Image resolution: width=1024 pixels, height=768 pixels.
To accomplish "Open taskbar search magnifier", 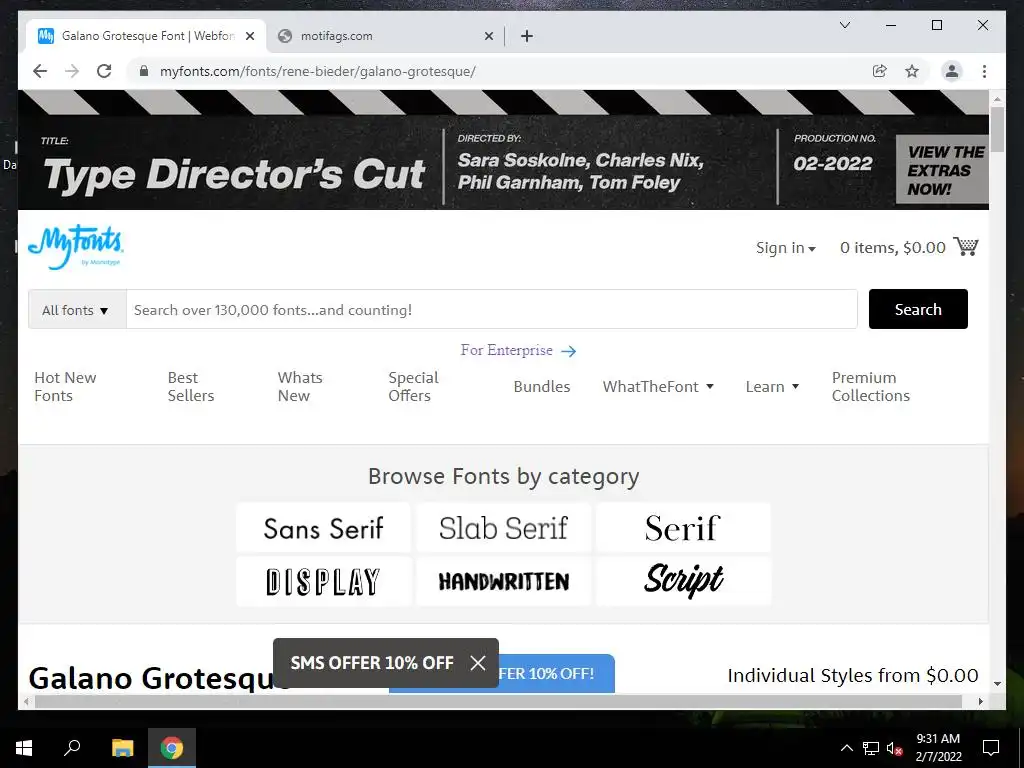I will pos(72,748).
